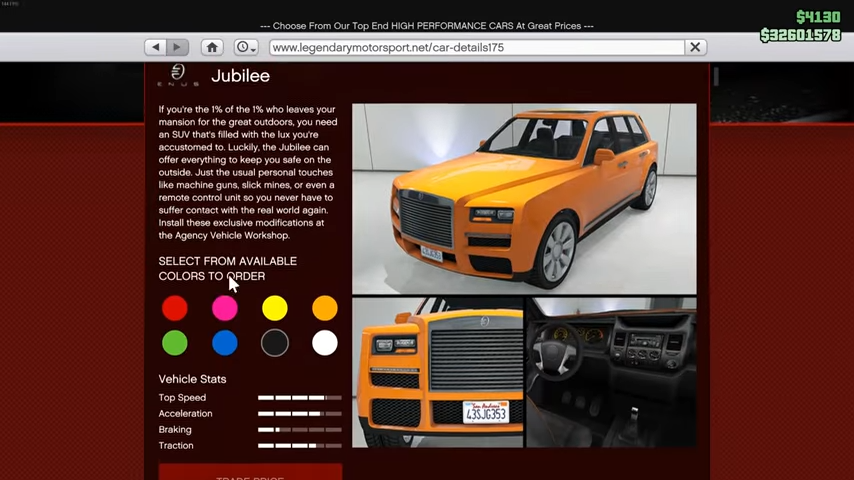Go back with the browser back arrow

pos(156,47)
